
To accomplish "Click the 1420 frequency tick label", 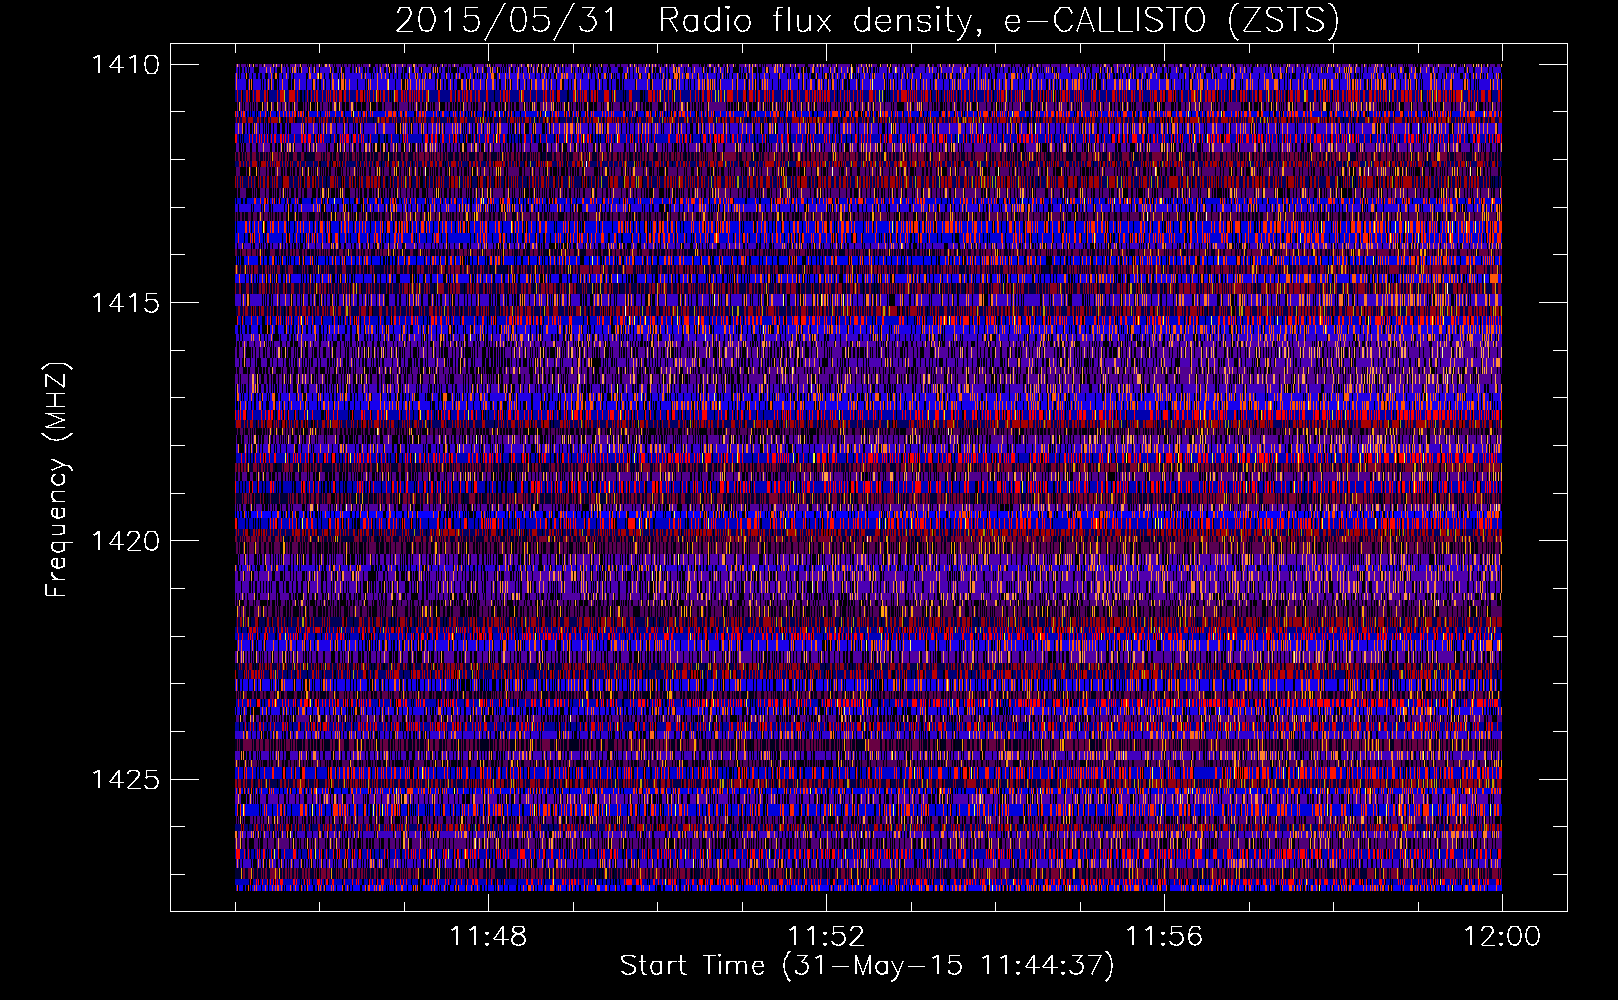I will click(x=125, y=541).
